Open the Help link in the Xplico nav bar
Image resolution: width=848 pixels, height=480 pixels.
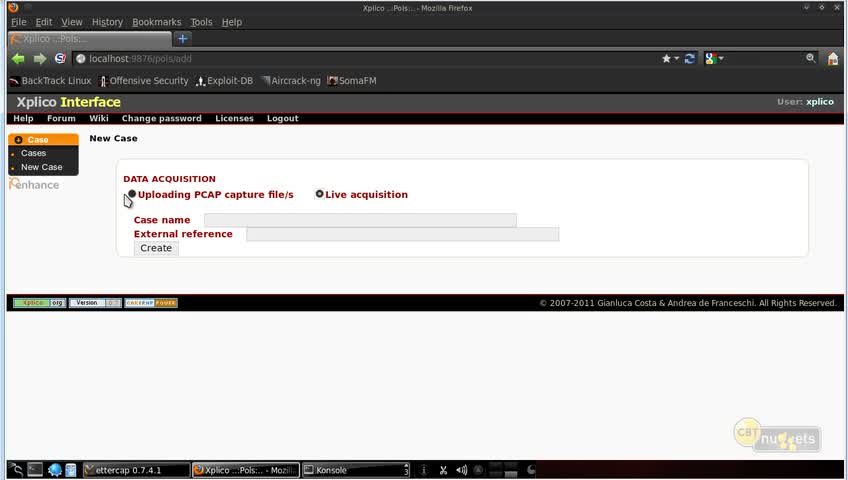click(x=23, y=118)
